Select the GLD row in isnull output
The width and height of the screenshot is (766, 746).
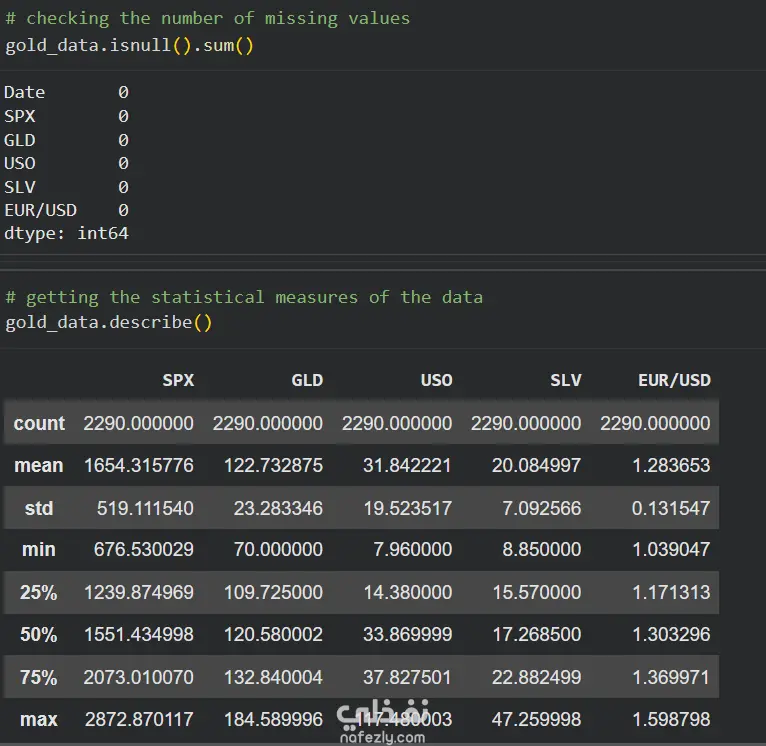(66, 141)
